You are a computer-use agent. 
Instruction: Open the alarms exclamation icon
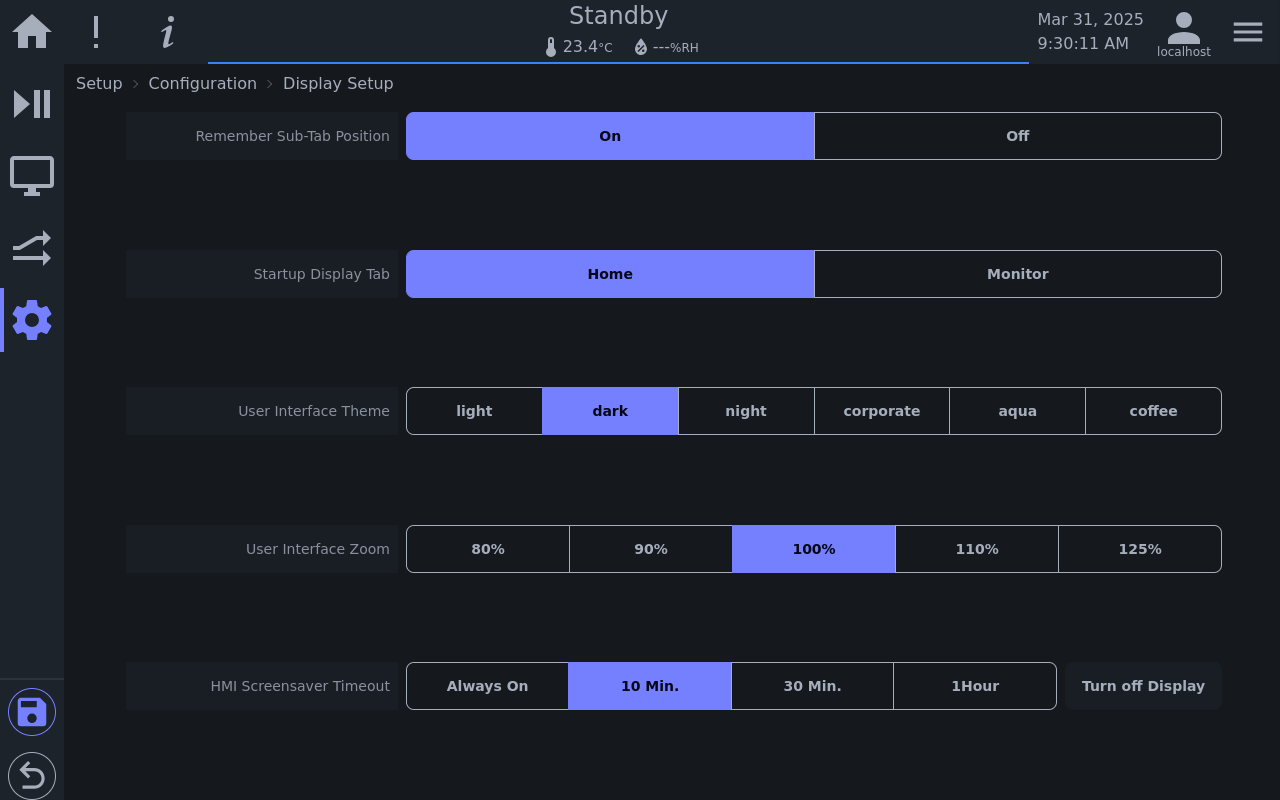pyautogui.click(x=96, y=32)
